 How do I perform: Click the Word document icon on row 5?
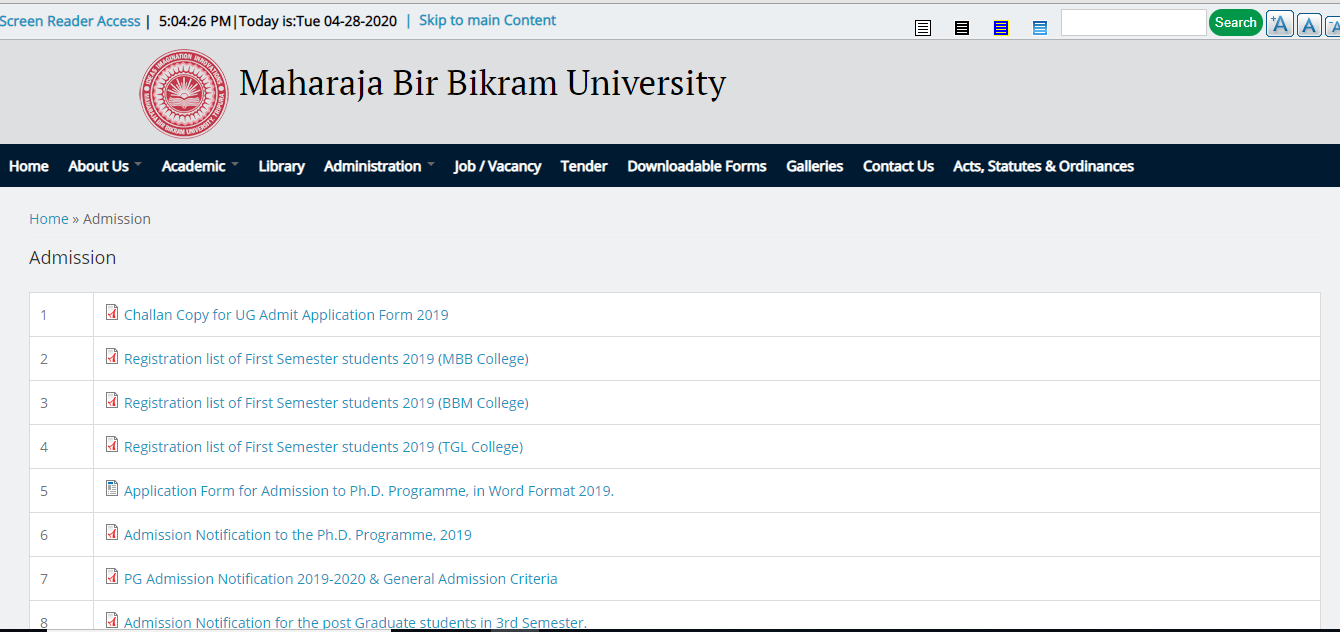pyautogui.click(x=111, y=488)
